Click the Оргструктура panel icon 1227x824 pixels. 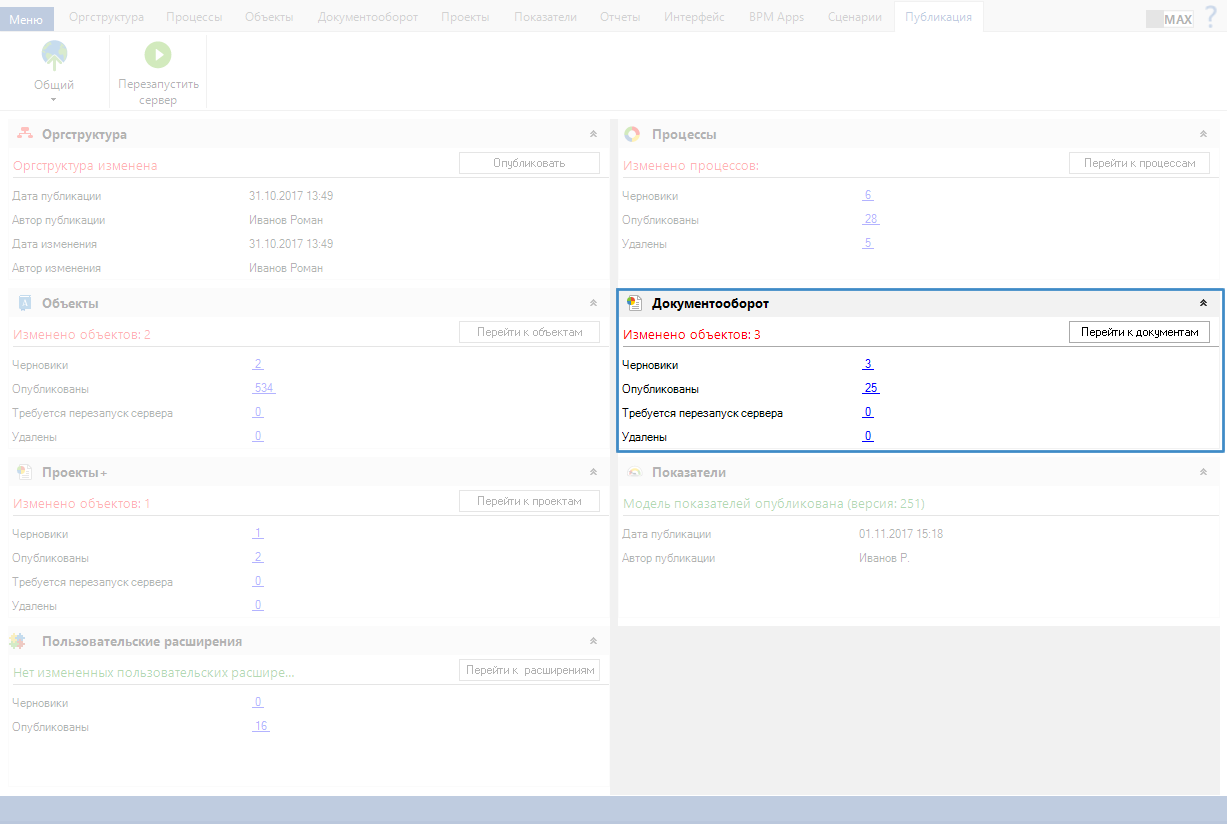25,134
